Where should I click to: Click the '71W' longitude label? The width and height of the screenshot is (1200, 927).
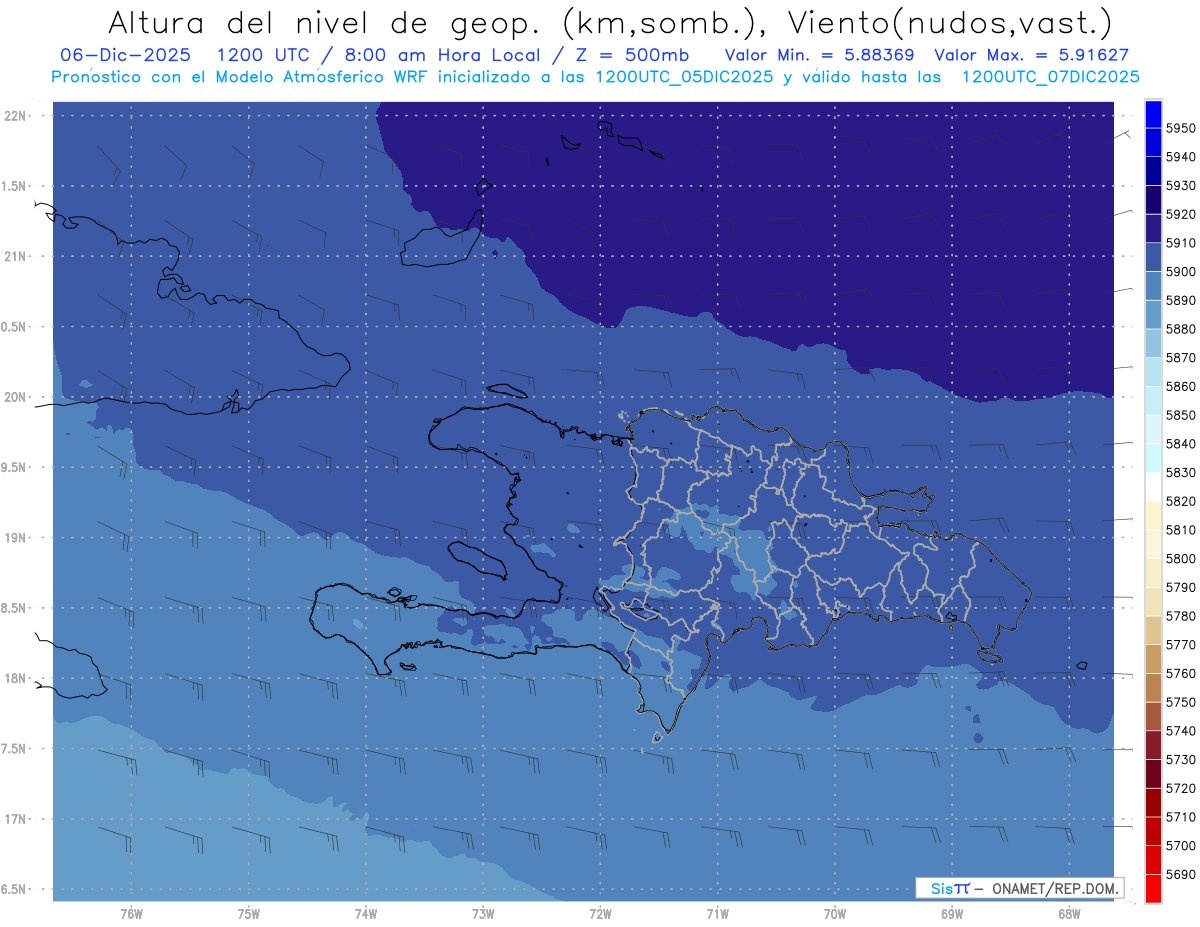(717, 913)
